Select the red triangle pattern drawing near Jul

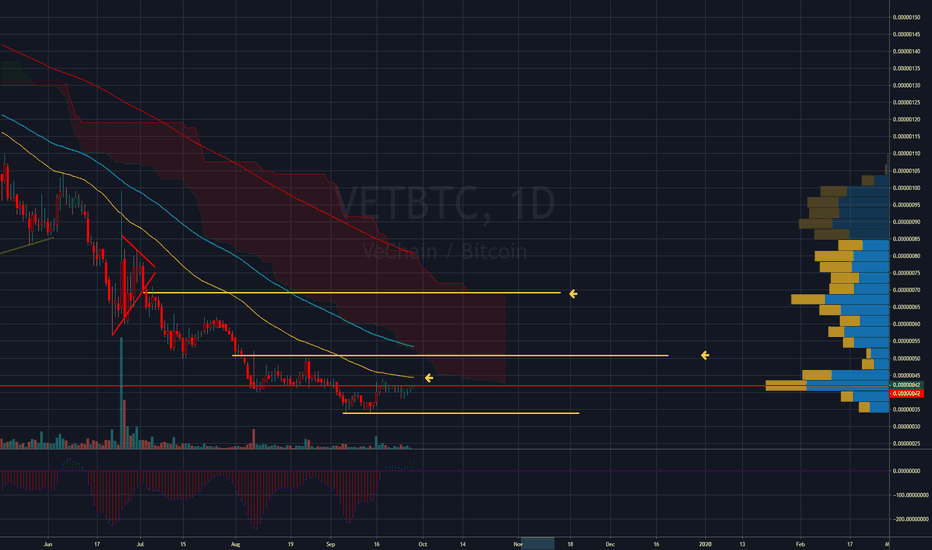134,285
